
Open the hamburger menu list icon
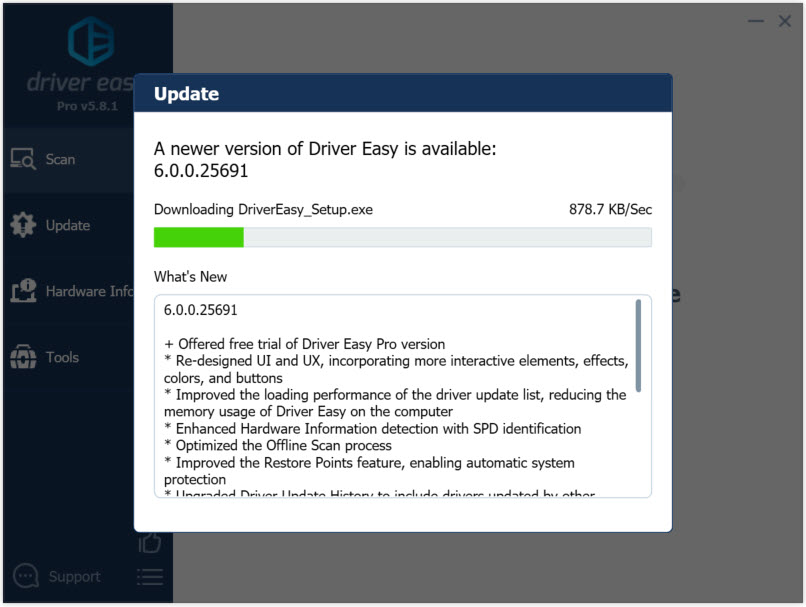150,577
